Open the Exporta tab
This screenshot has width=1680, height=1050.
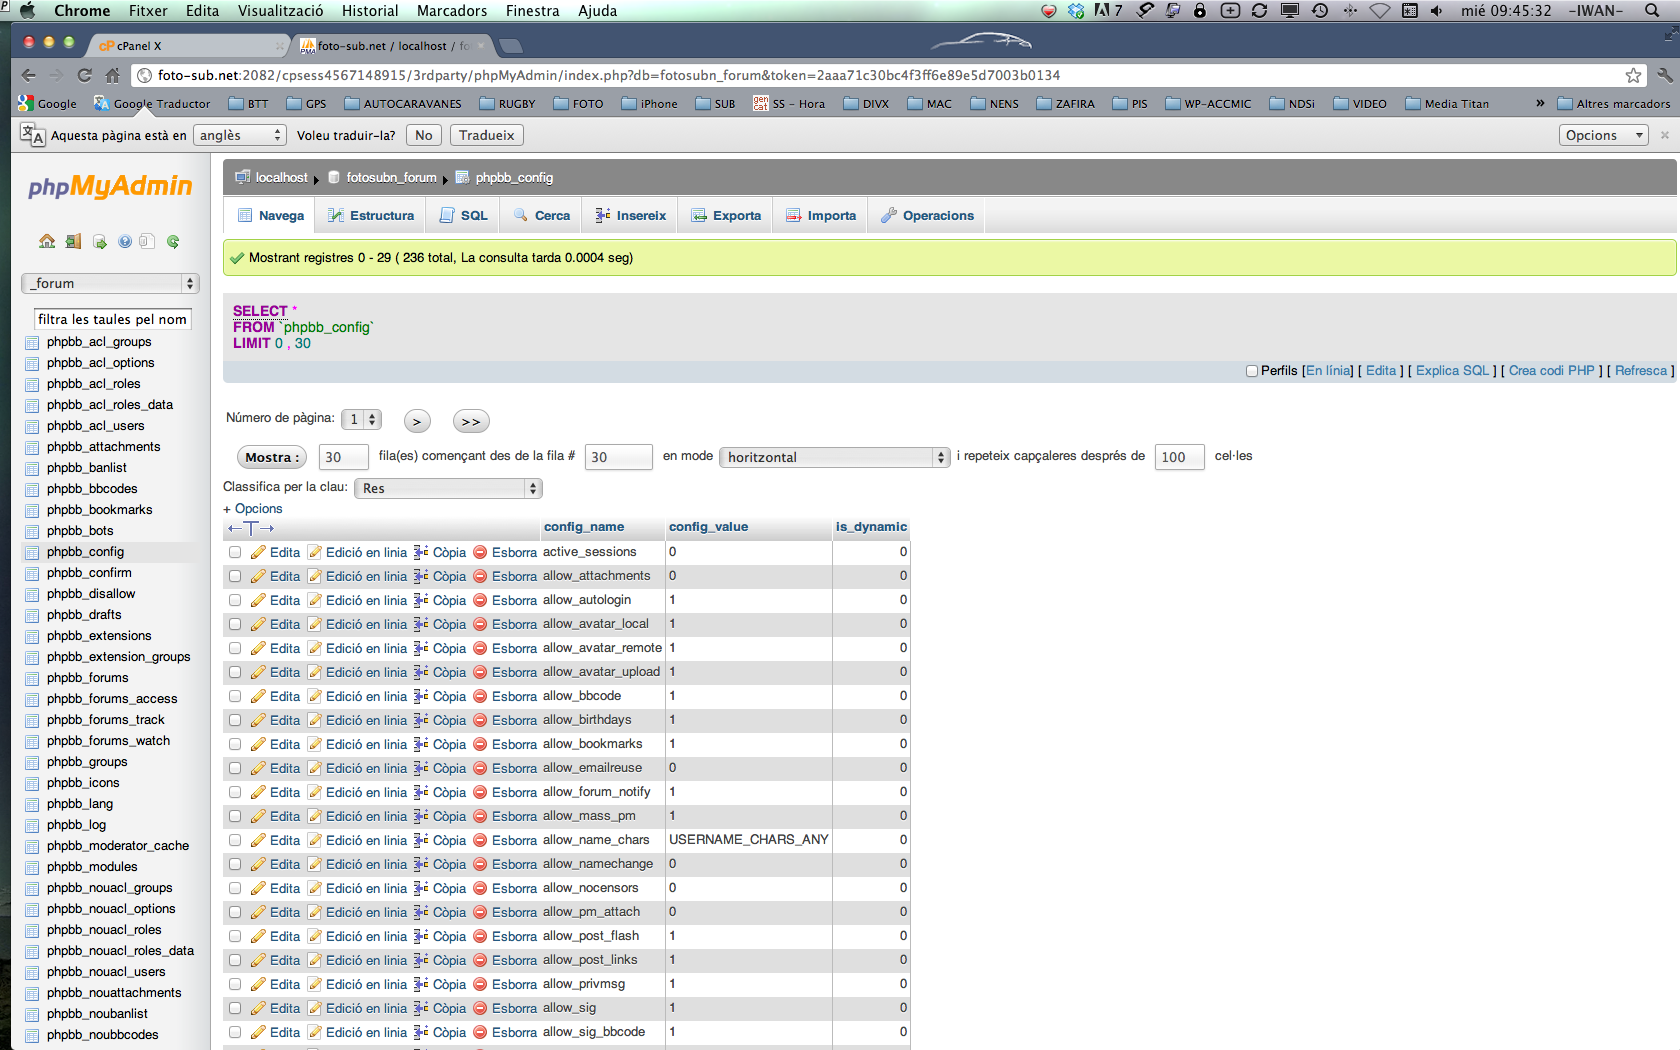pos(726,216)
